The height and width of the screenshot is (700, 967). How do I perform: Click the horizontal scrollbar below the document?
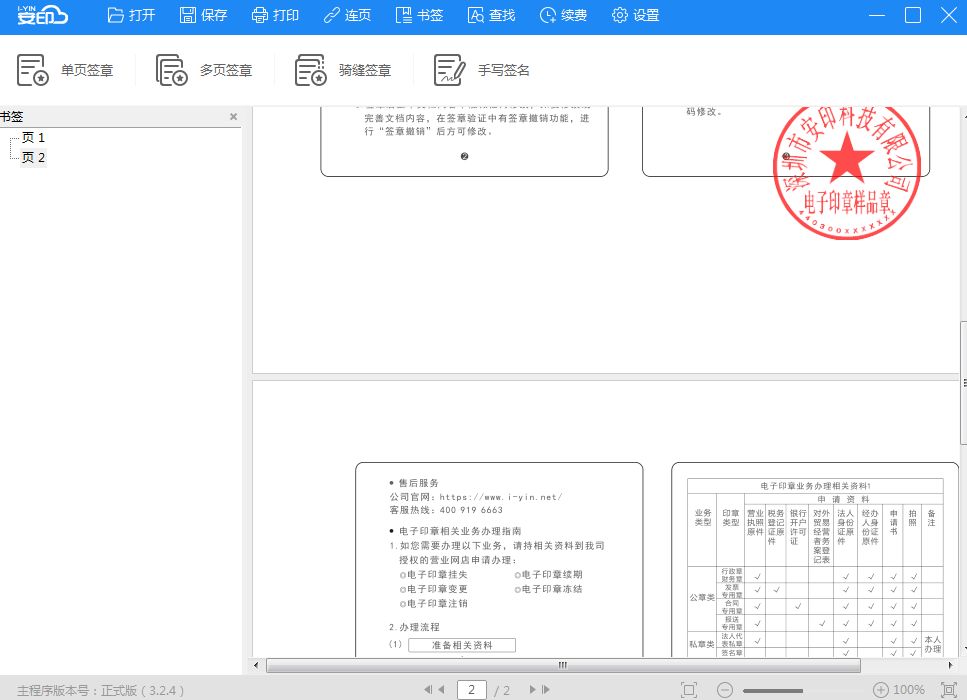[561, 665]
